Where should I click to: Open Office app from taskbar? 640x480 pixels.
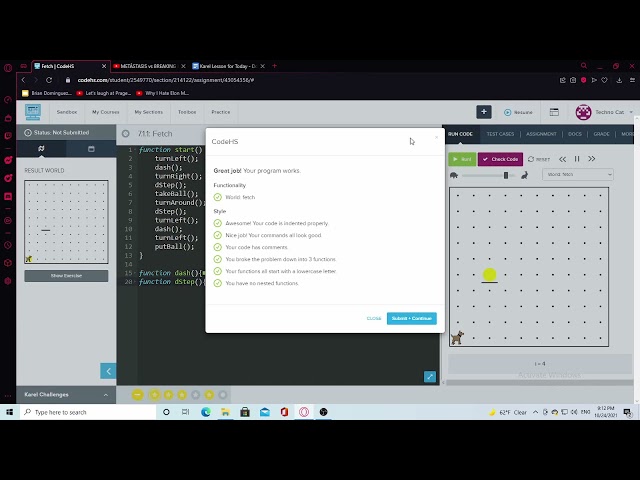(284, 412)
